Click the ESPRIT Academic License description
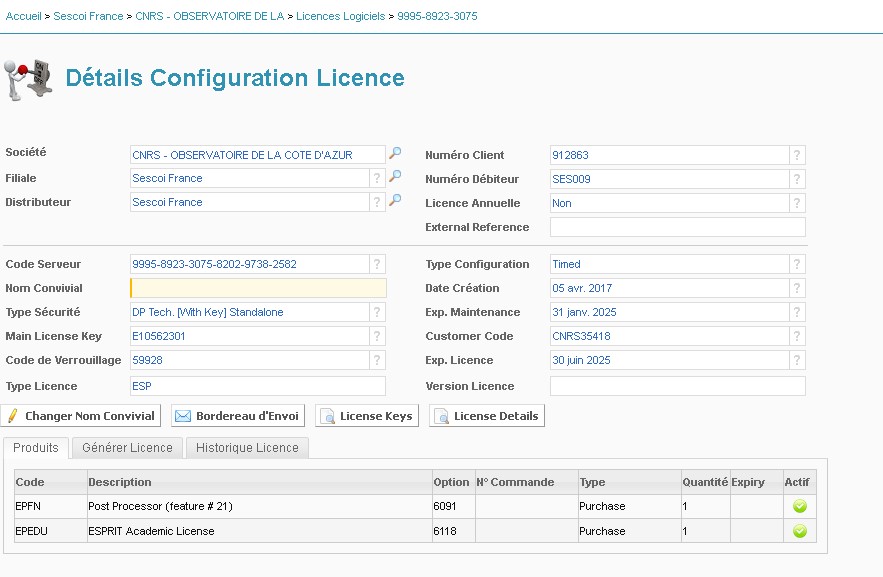 151,531
